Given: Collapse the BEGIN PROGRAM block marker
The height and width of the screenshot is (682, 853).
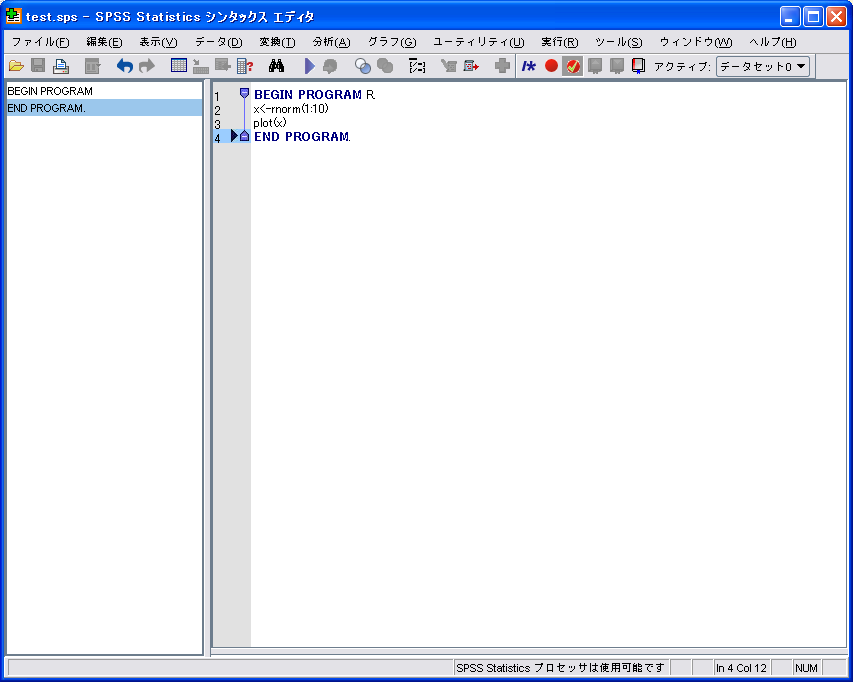Looking at the screenshot, I should click(244, 93).
